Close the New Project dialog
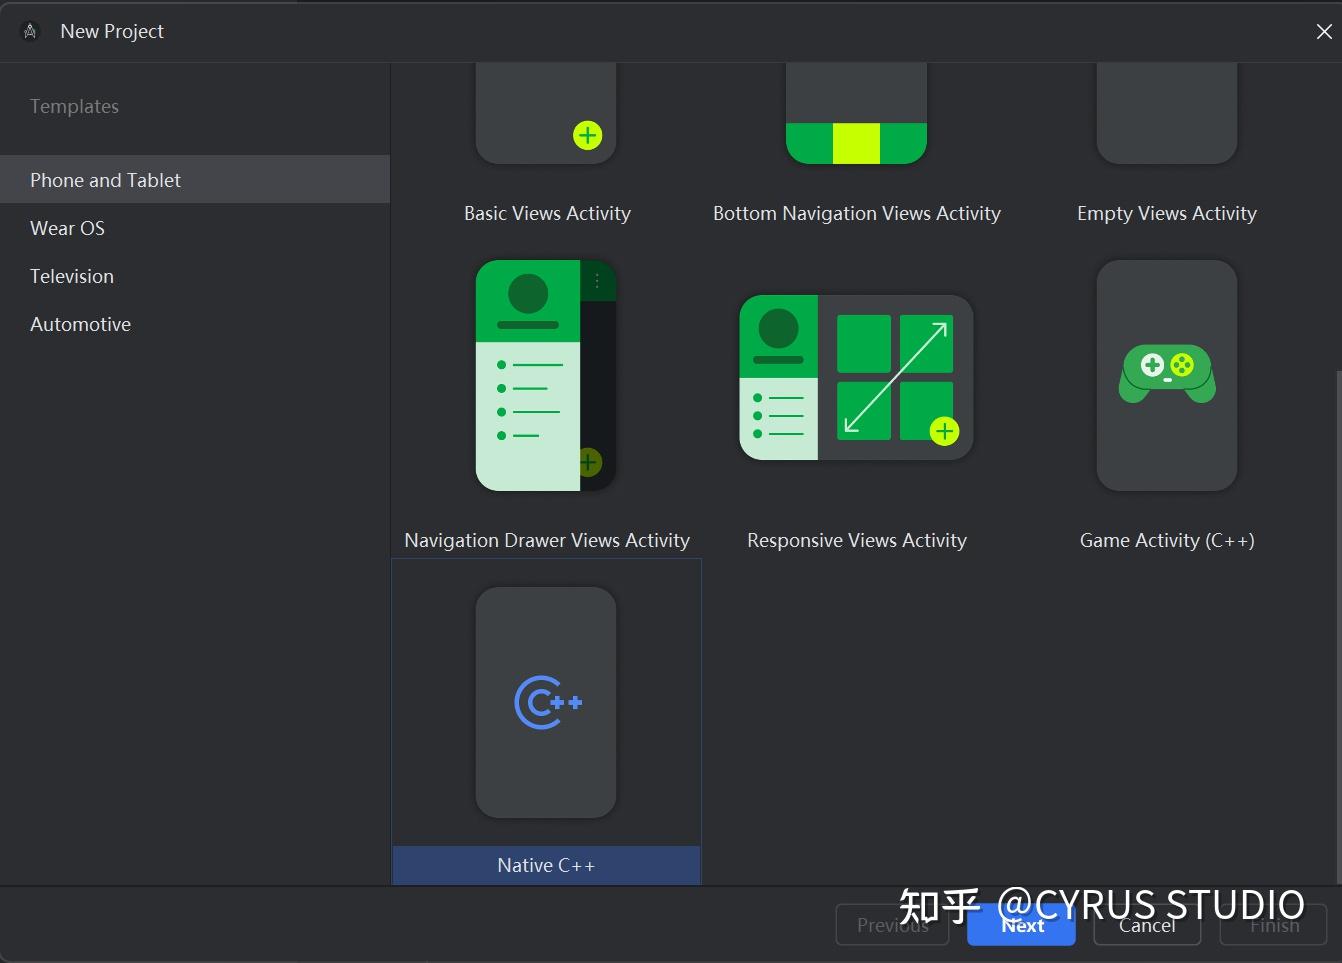Image resolution: width=1342 pixels, height=963 pixels. 1324,31
